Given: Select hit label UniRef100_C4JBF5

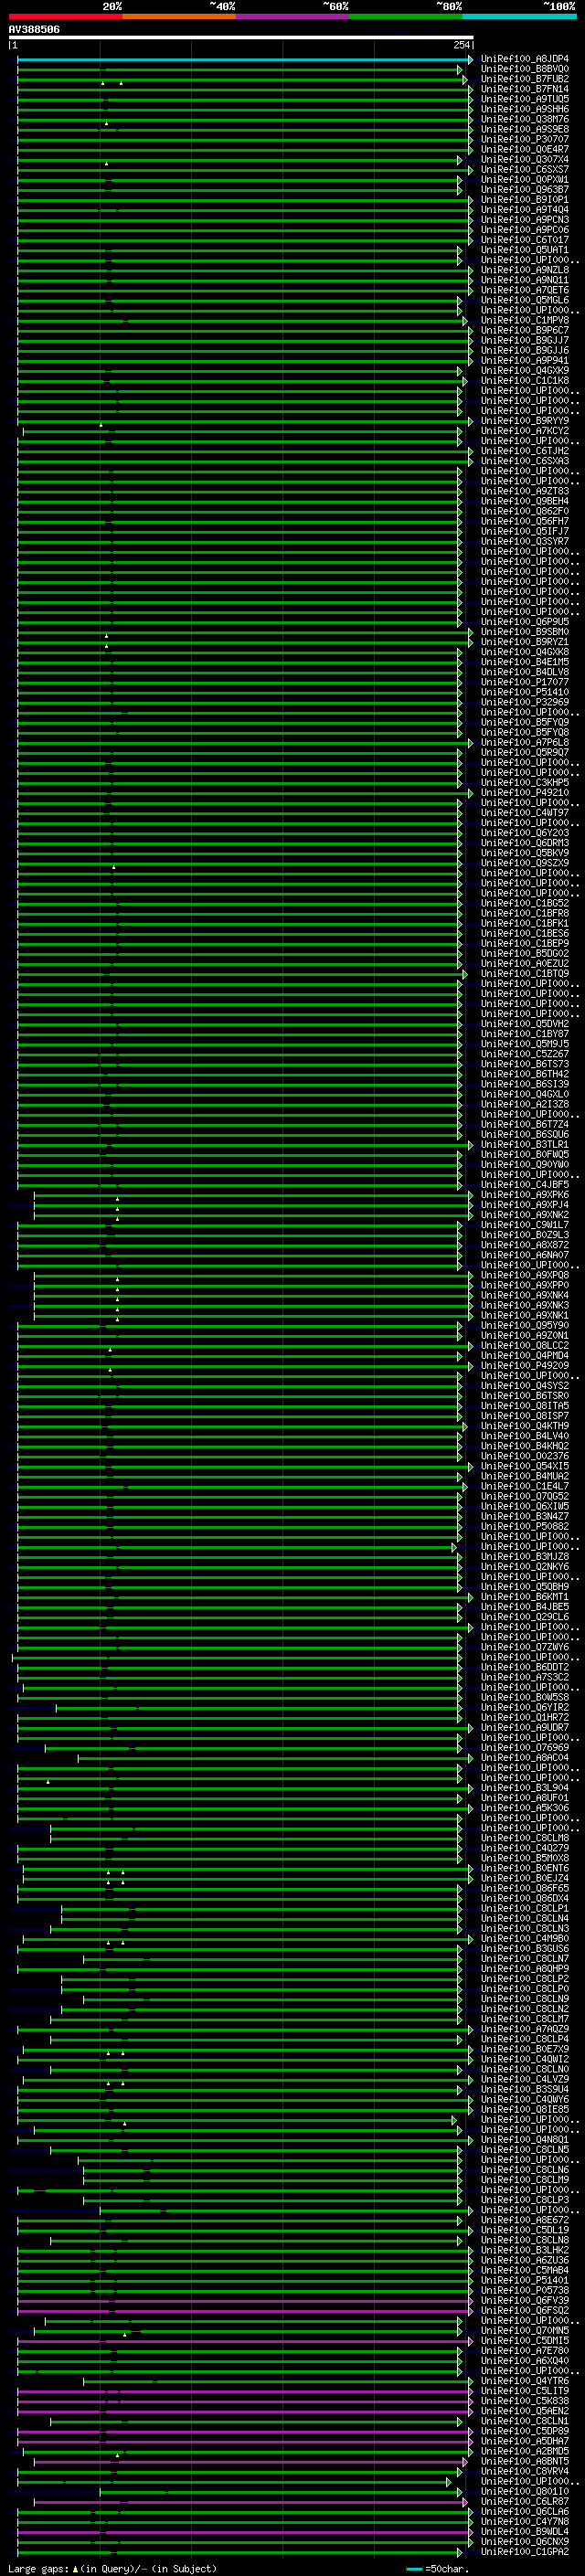Looking at the screenshot, I should pos(525,1185).
